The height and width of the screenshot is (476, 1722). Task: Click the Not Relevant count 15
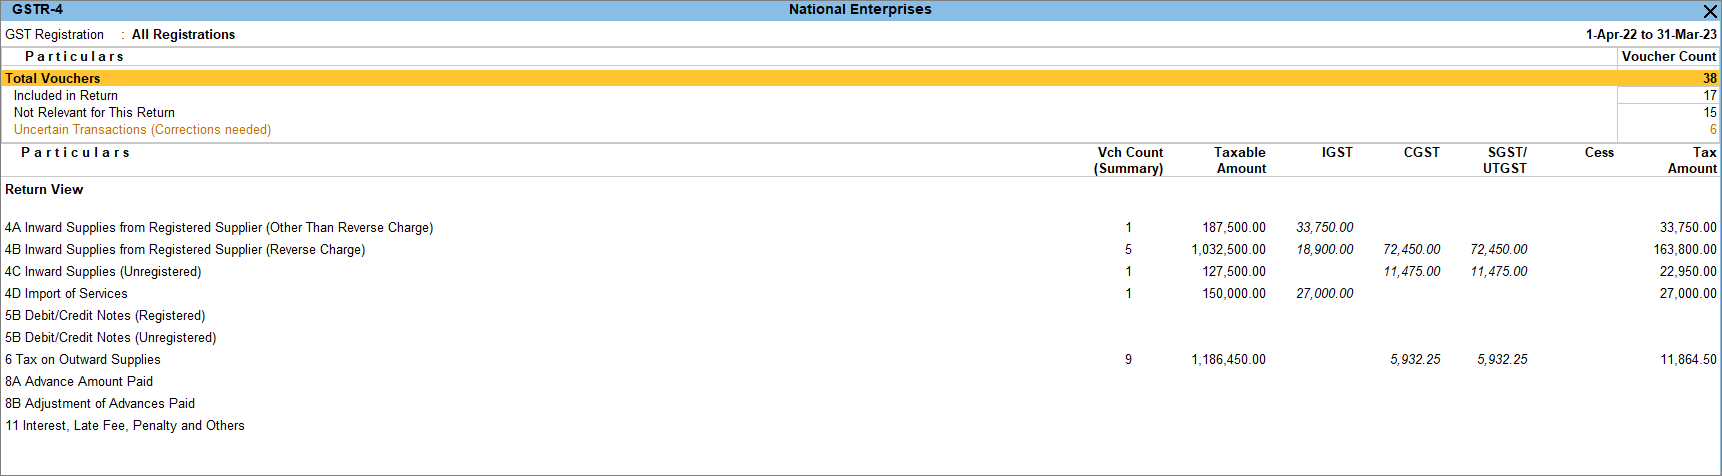tap(1710, 113)
